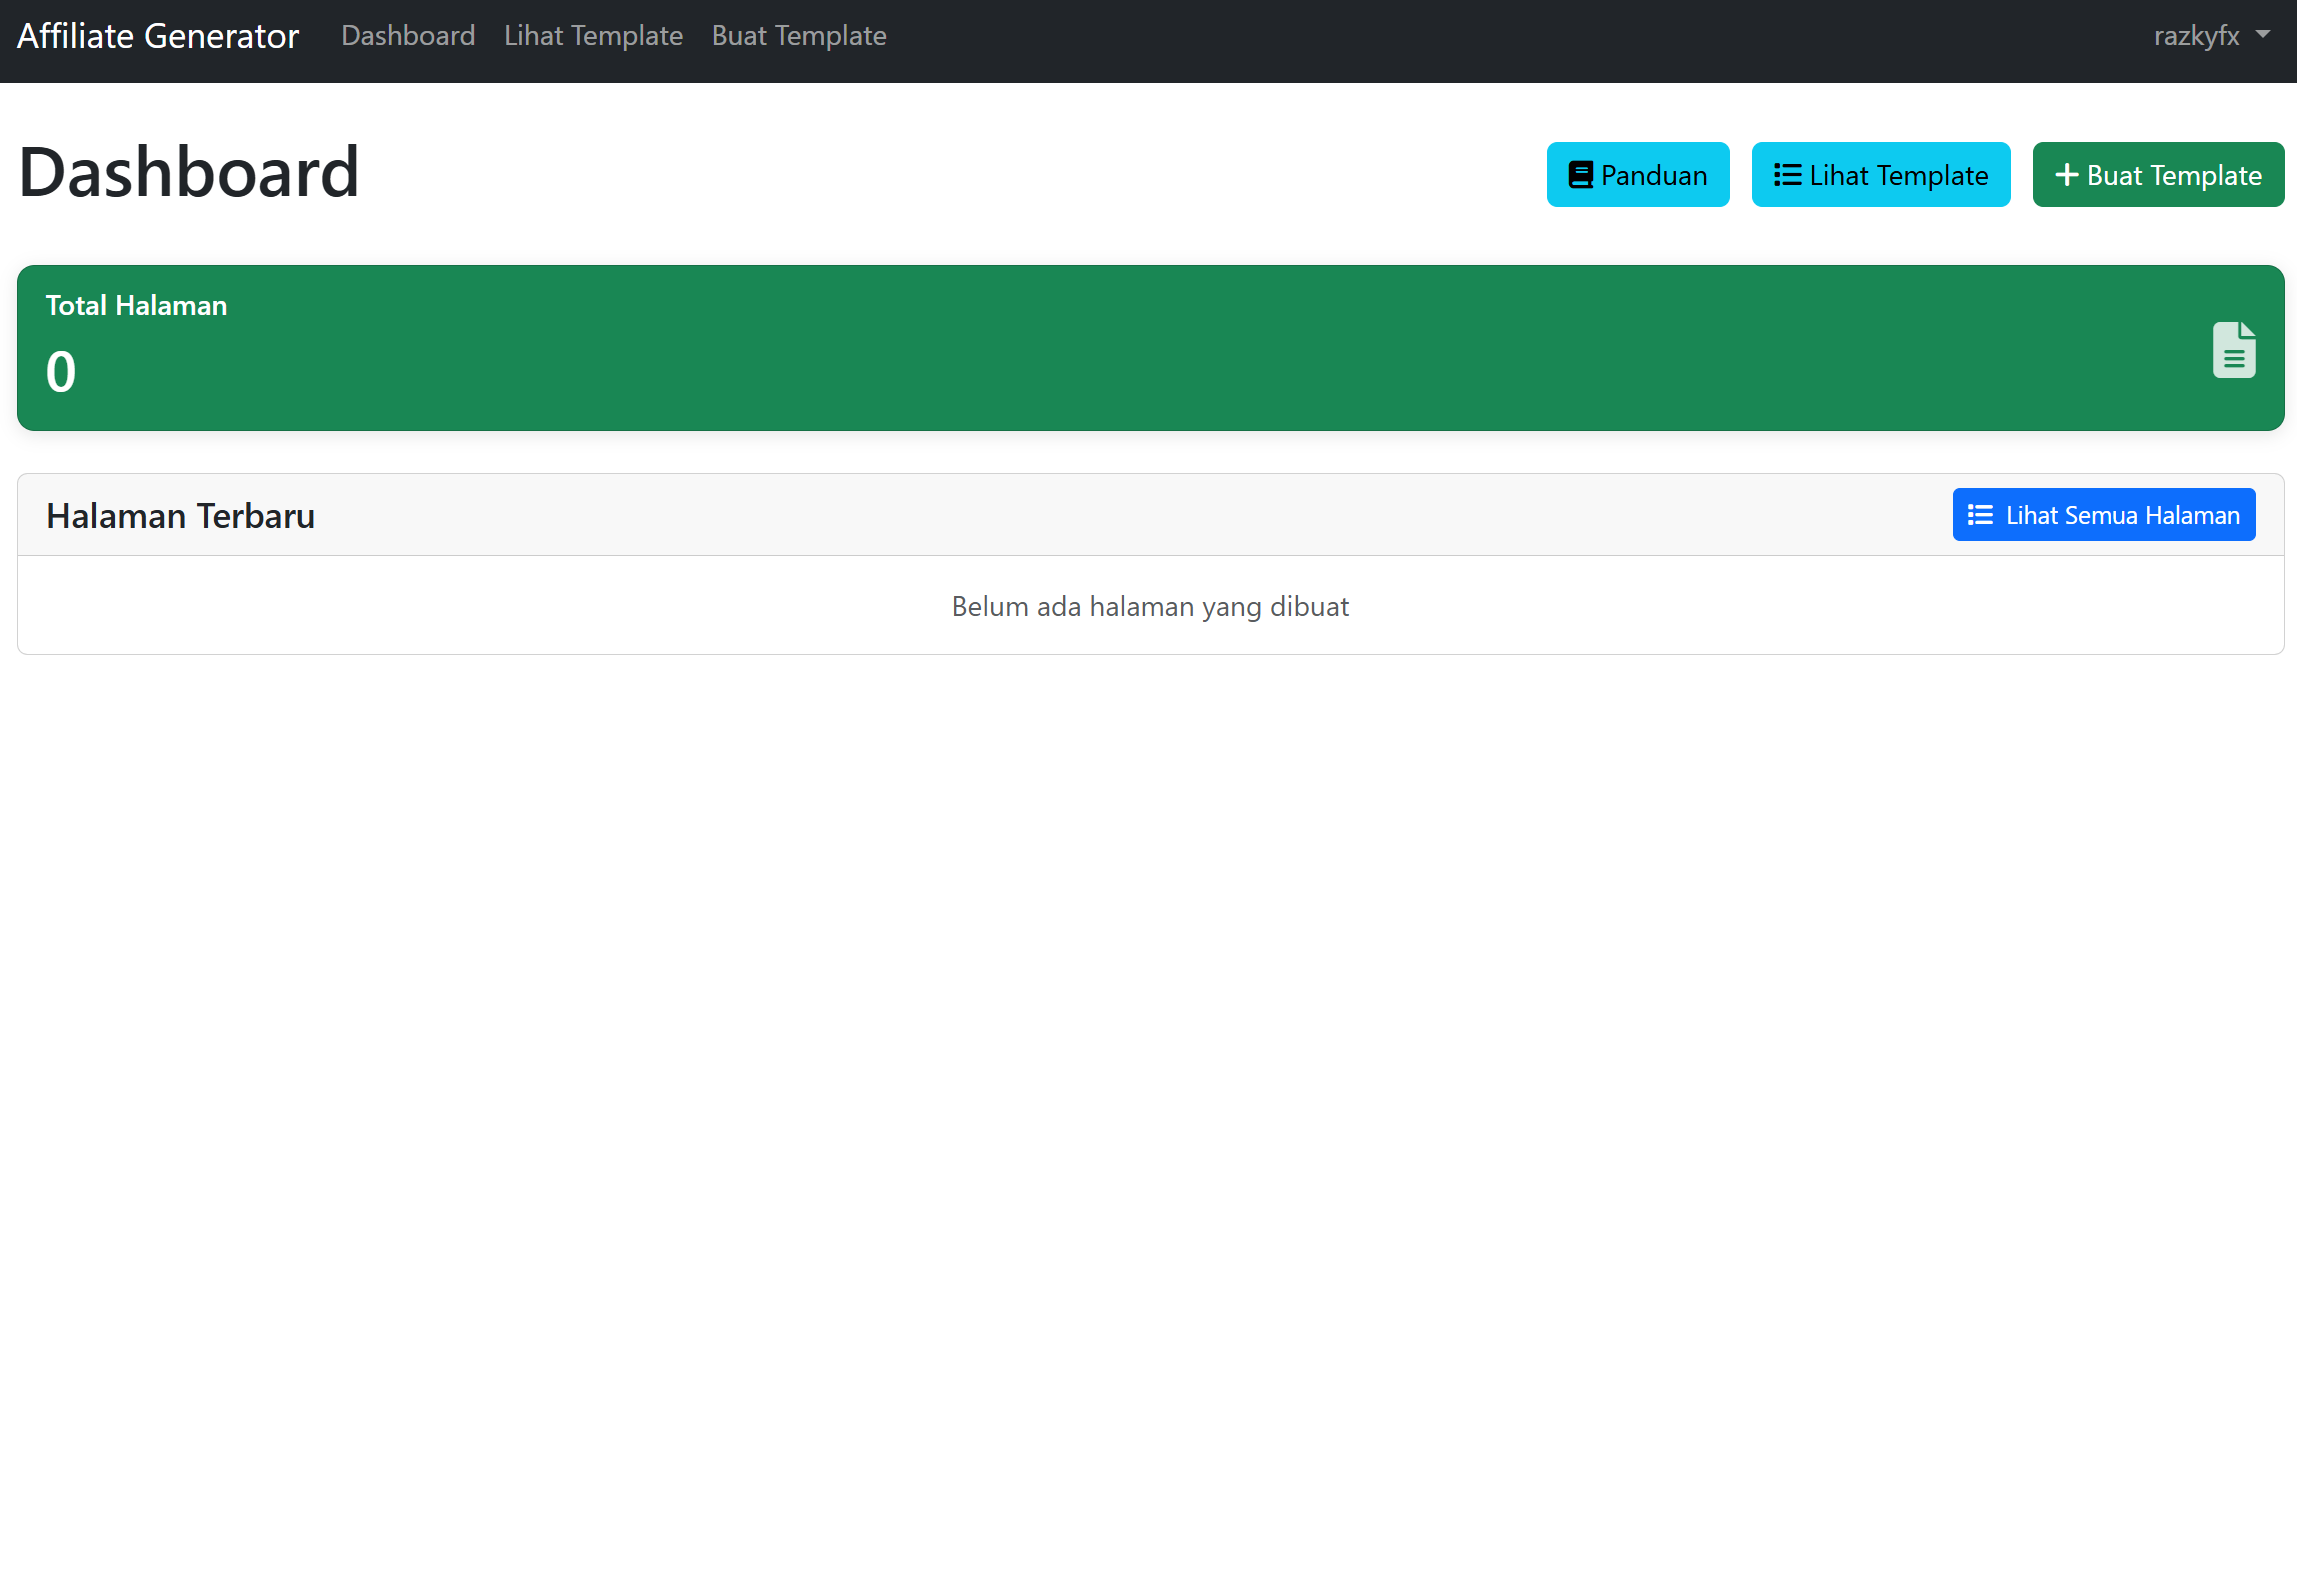Click the large Dashboard page heading
The image size is (2297, 1569).
point(189,172)
